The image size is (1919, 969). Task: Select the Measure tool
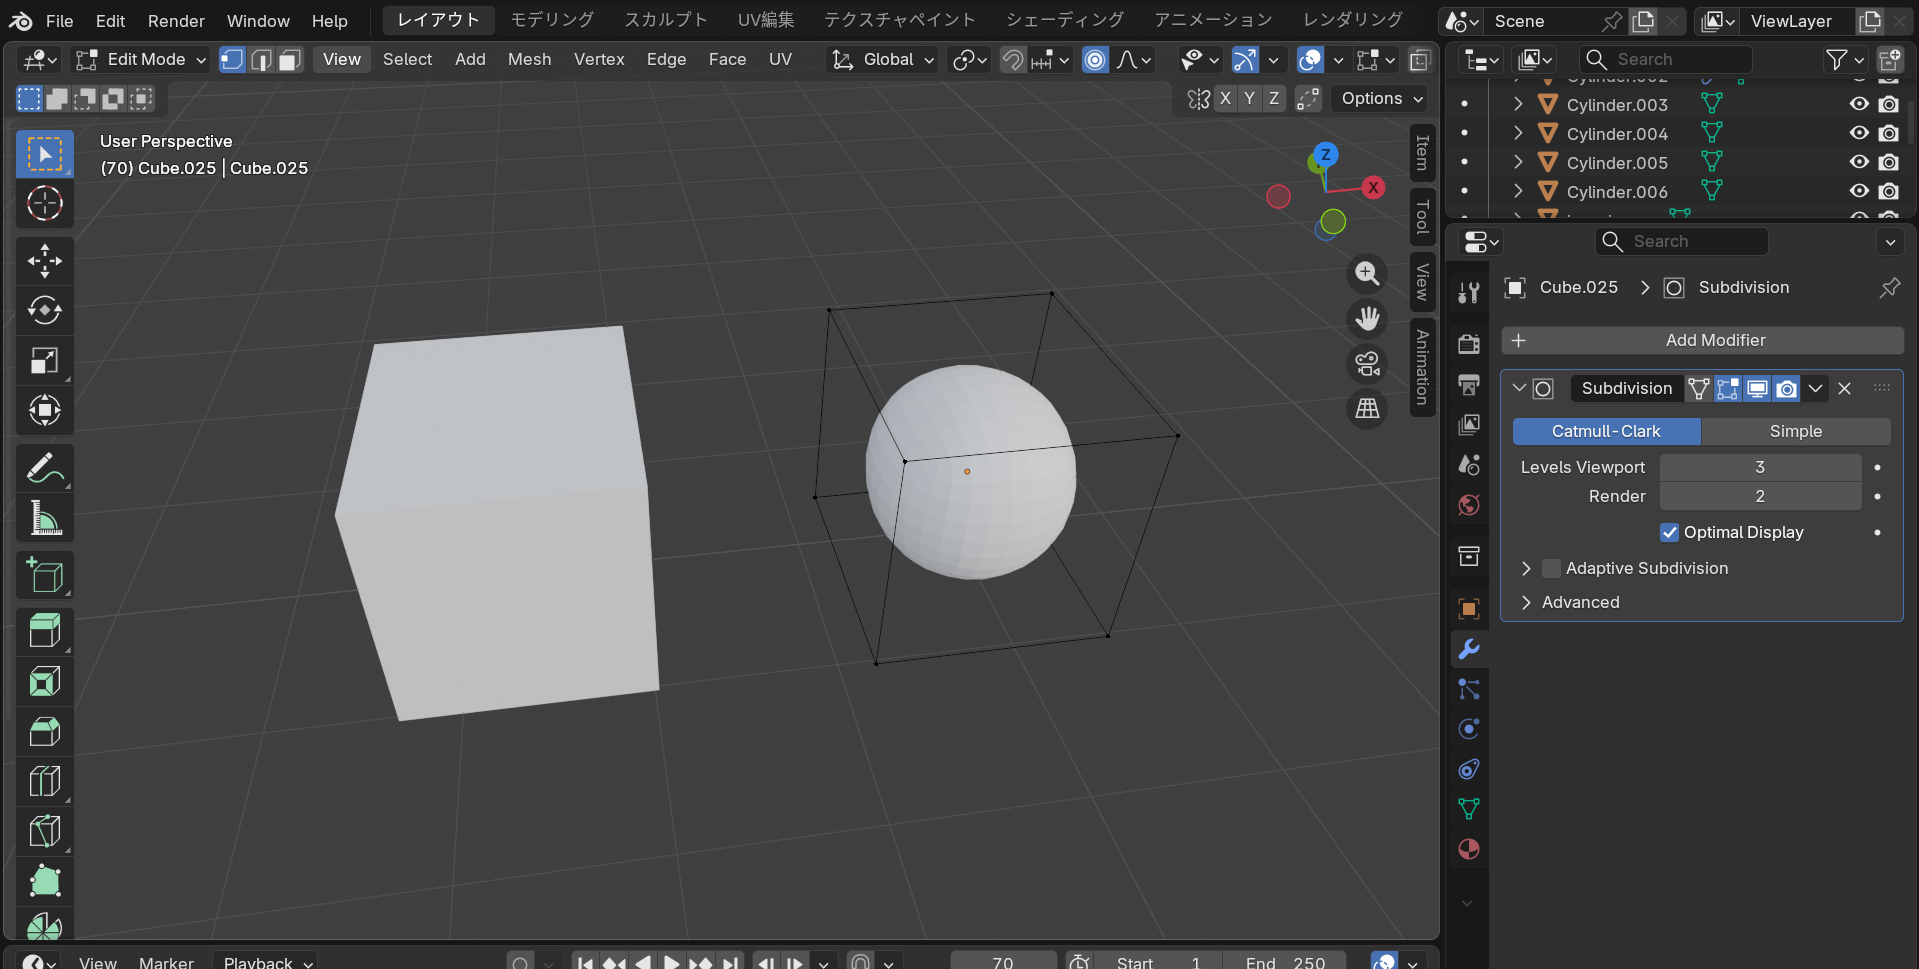(44, 518)
